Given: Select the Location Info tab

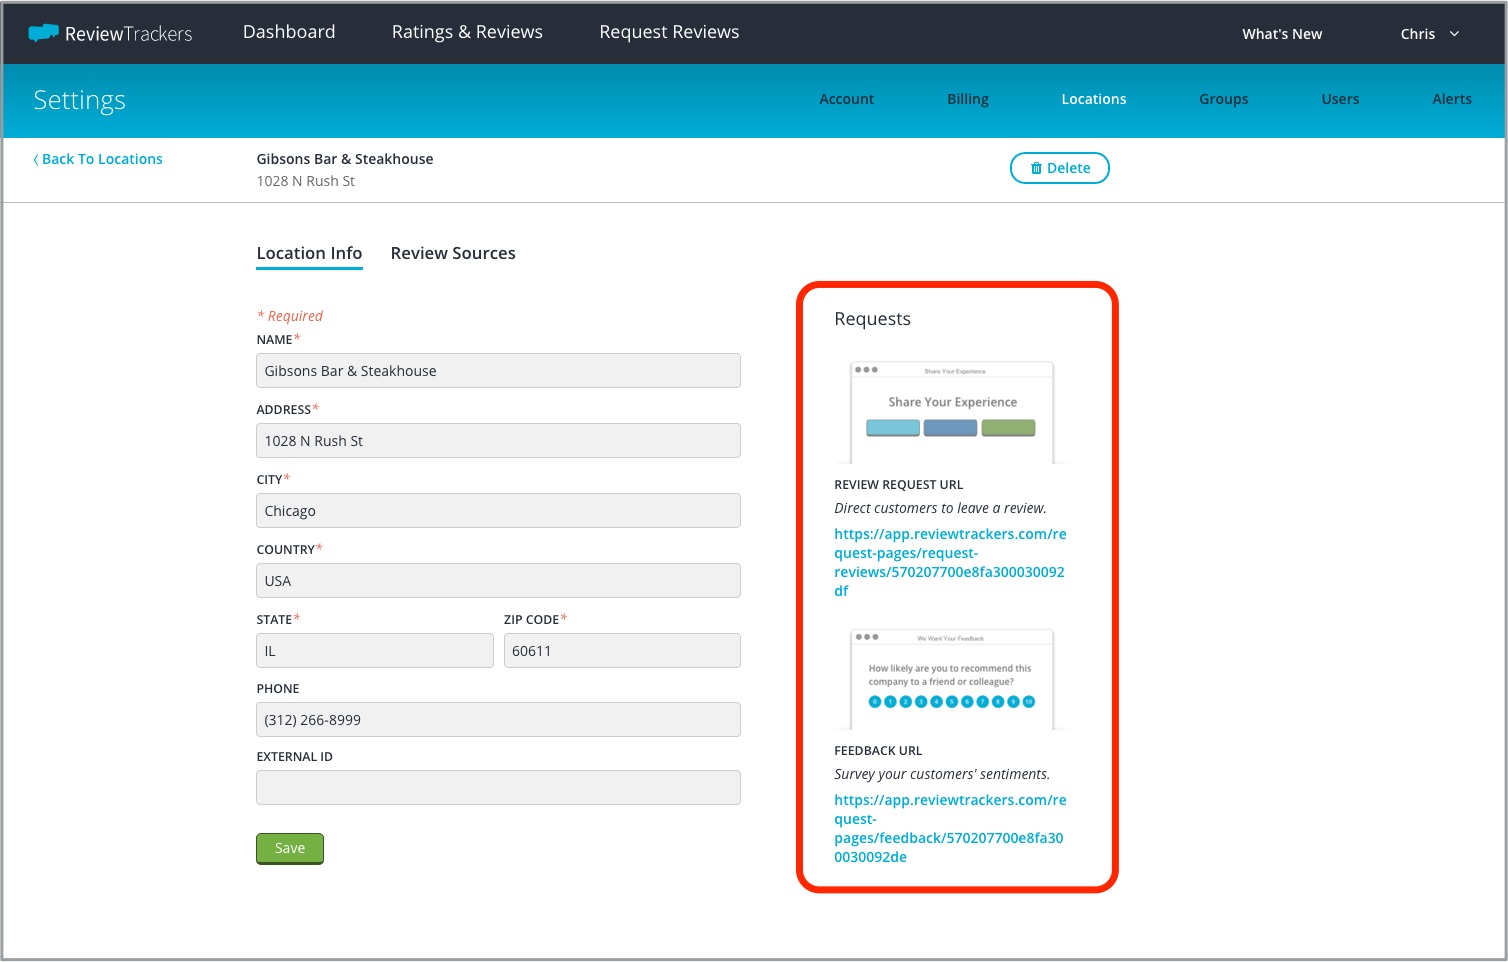Looking at the screenshot, I should pyautogui.click(x=309, y=253).
